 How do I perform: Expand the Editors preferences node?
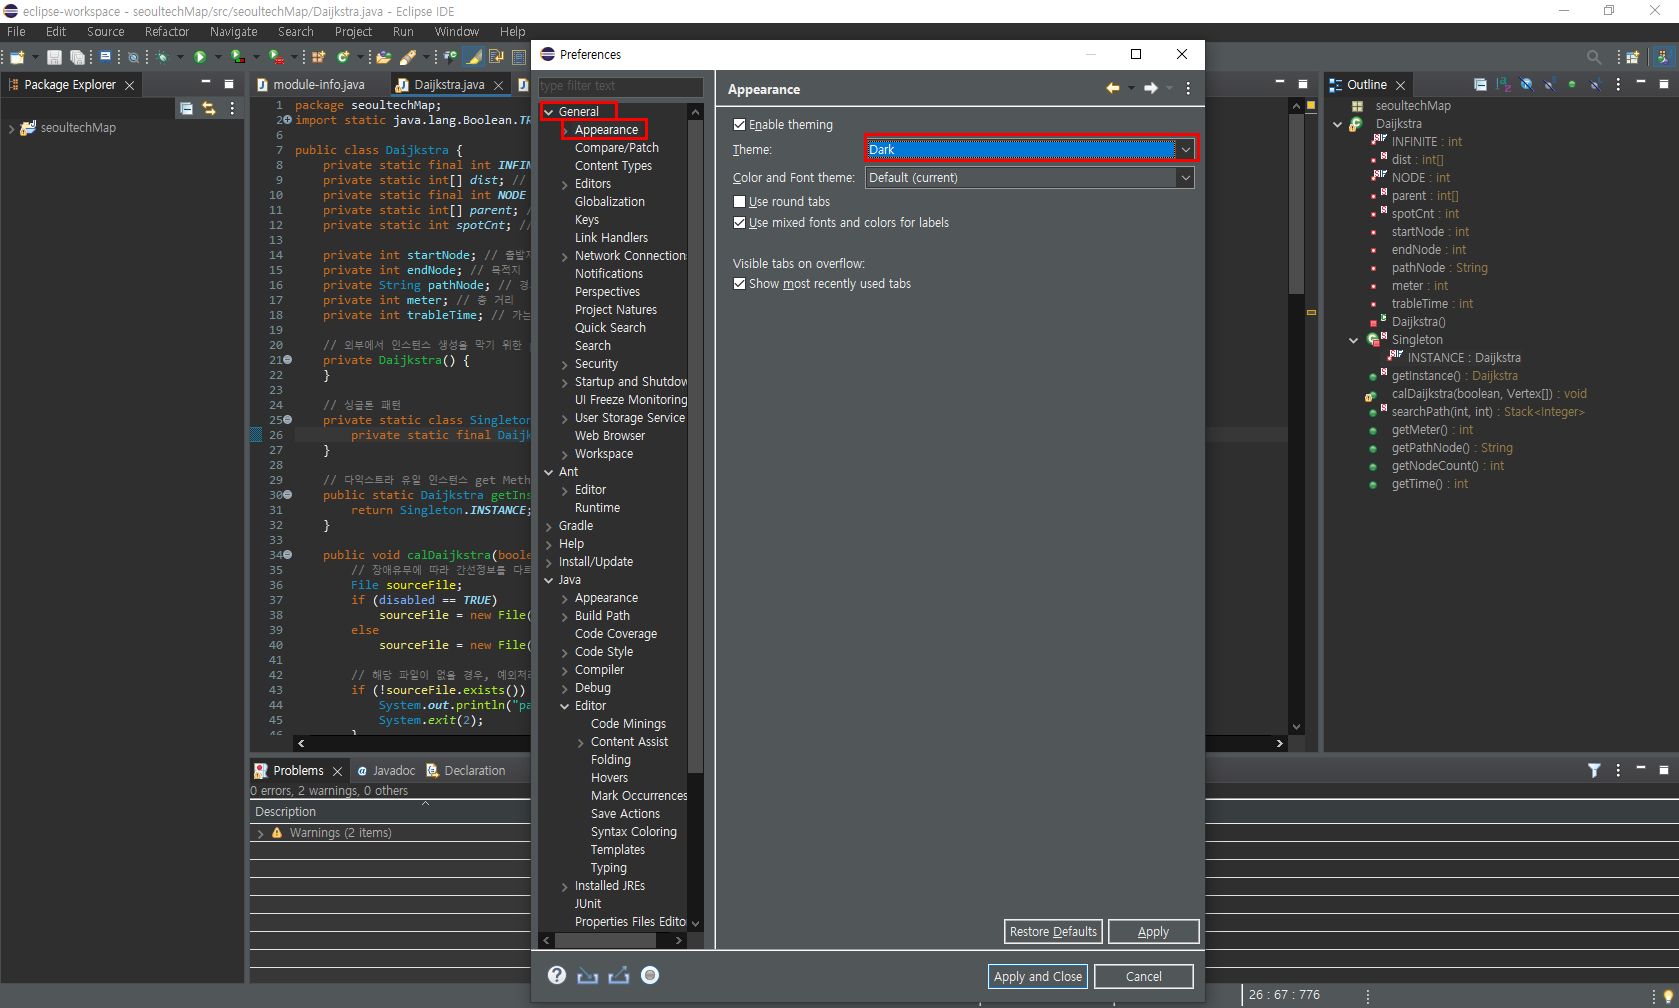(565, 184)
